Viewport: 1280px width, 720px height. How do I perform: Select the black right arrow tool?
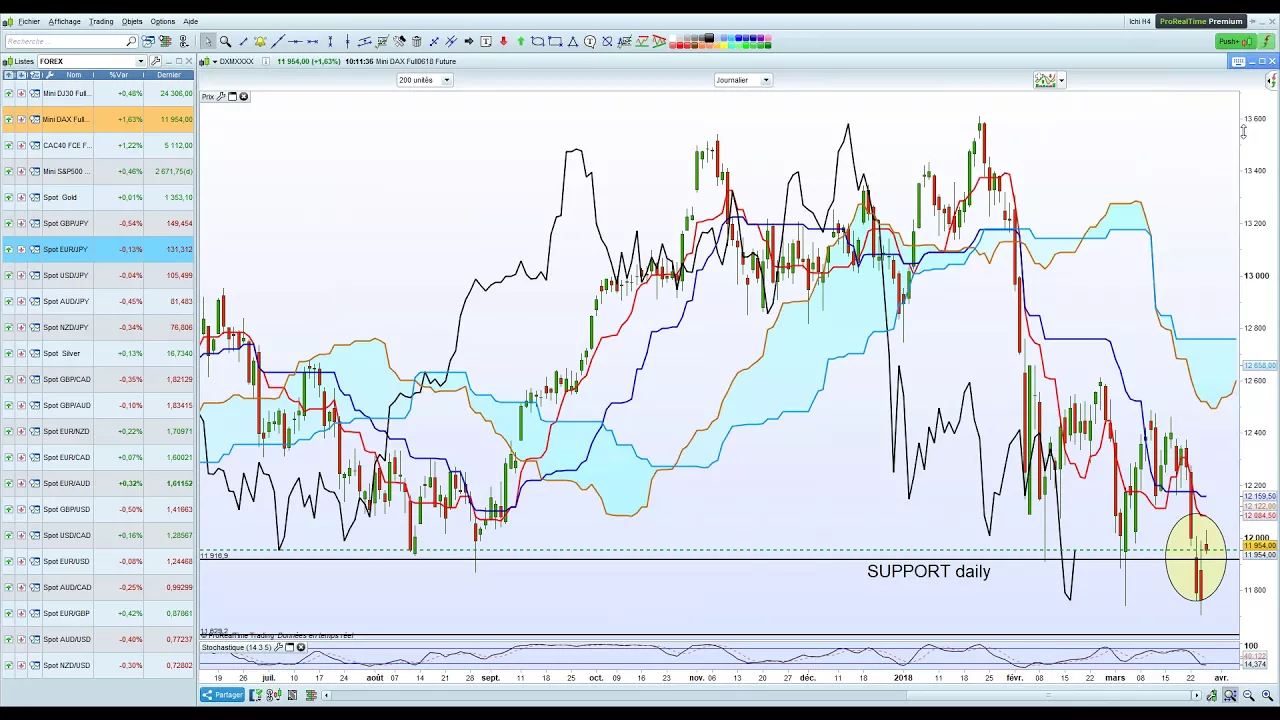click(468, 41)
